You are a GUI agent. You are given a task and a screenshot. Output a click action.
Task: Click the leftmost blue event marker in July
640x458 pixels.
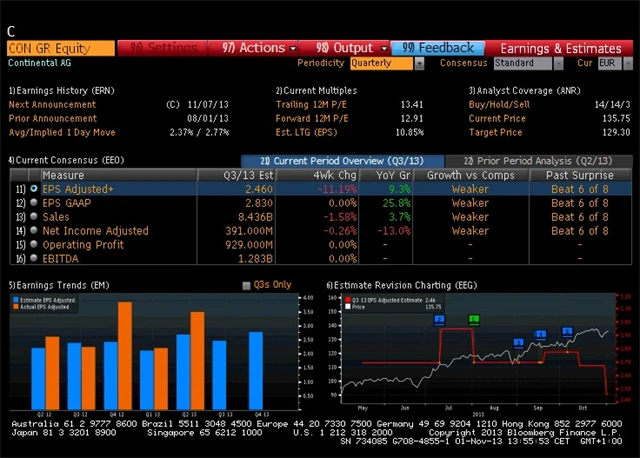(441, 320)
